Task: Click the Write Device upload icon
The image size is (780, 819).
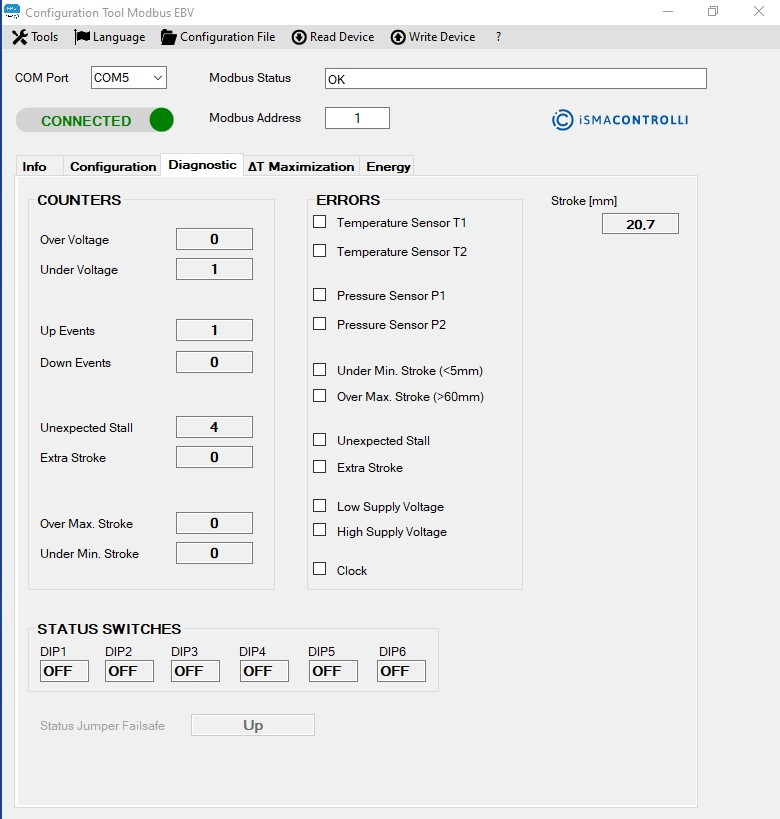Action: [398, 37]
